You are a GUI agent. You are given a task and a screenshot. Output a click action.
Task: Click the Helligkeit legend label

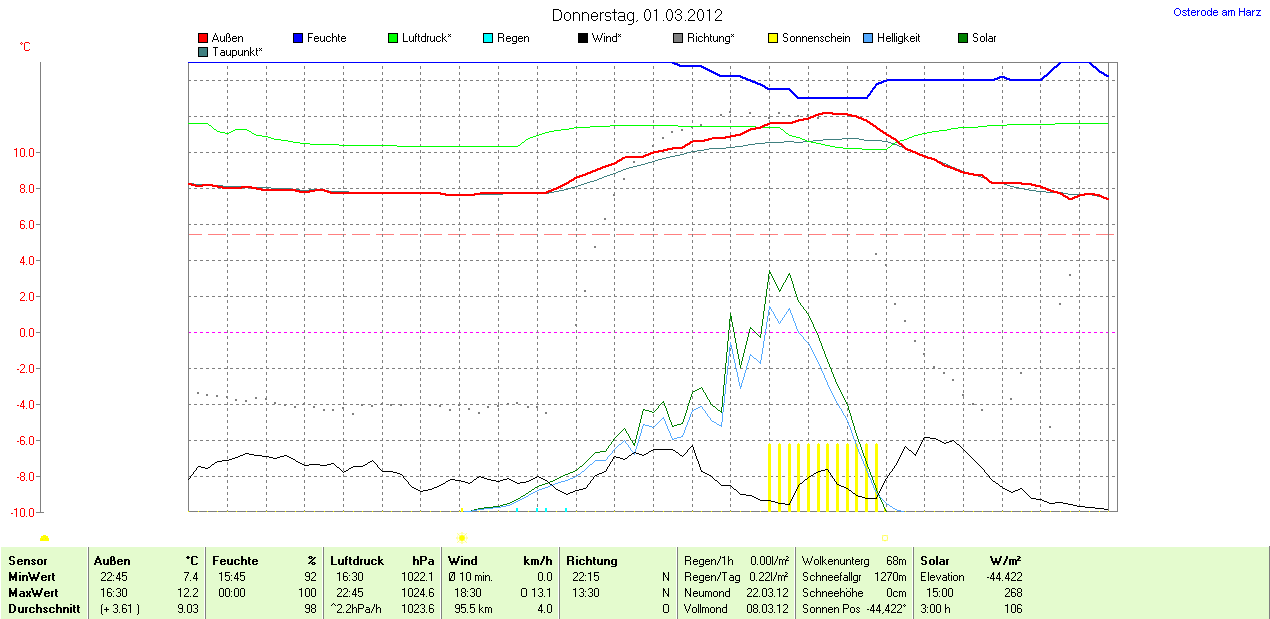click(x=898, y=38)
